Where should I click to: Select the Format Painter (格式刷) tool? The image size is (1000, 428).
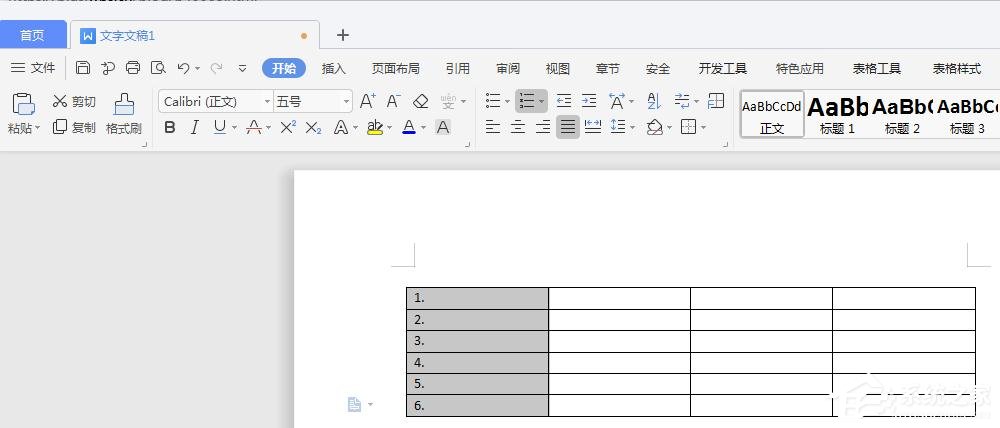pos(124,114)
